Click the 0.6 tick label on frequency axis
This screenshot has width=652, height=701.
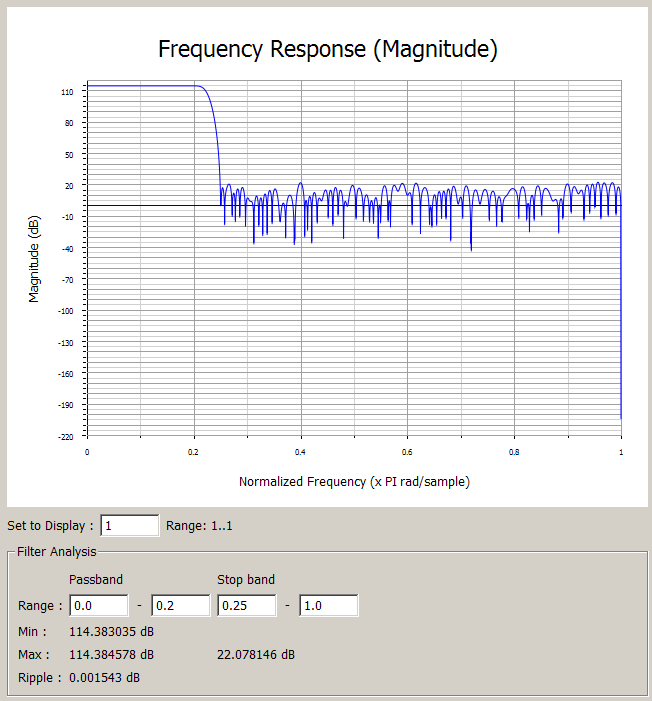407,452
